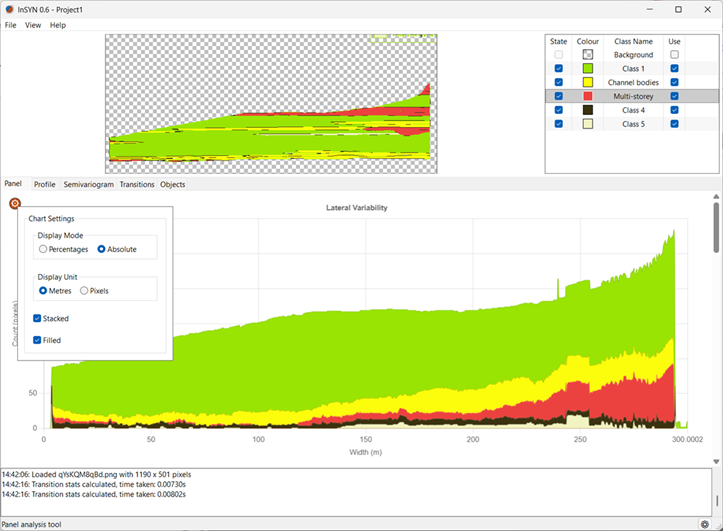Toggle the Use checkbox for Background
Screen dimensions: 723x531
674,55
